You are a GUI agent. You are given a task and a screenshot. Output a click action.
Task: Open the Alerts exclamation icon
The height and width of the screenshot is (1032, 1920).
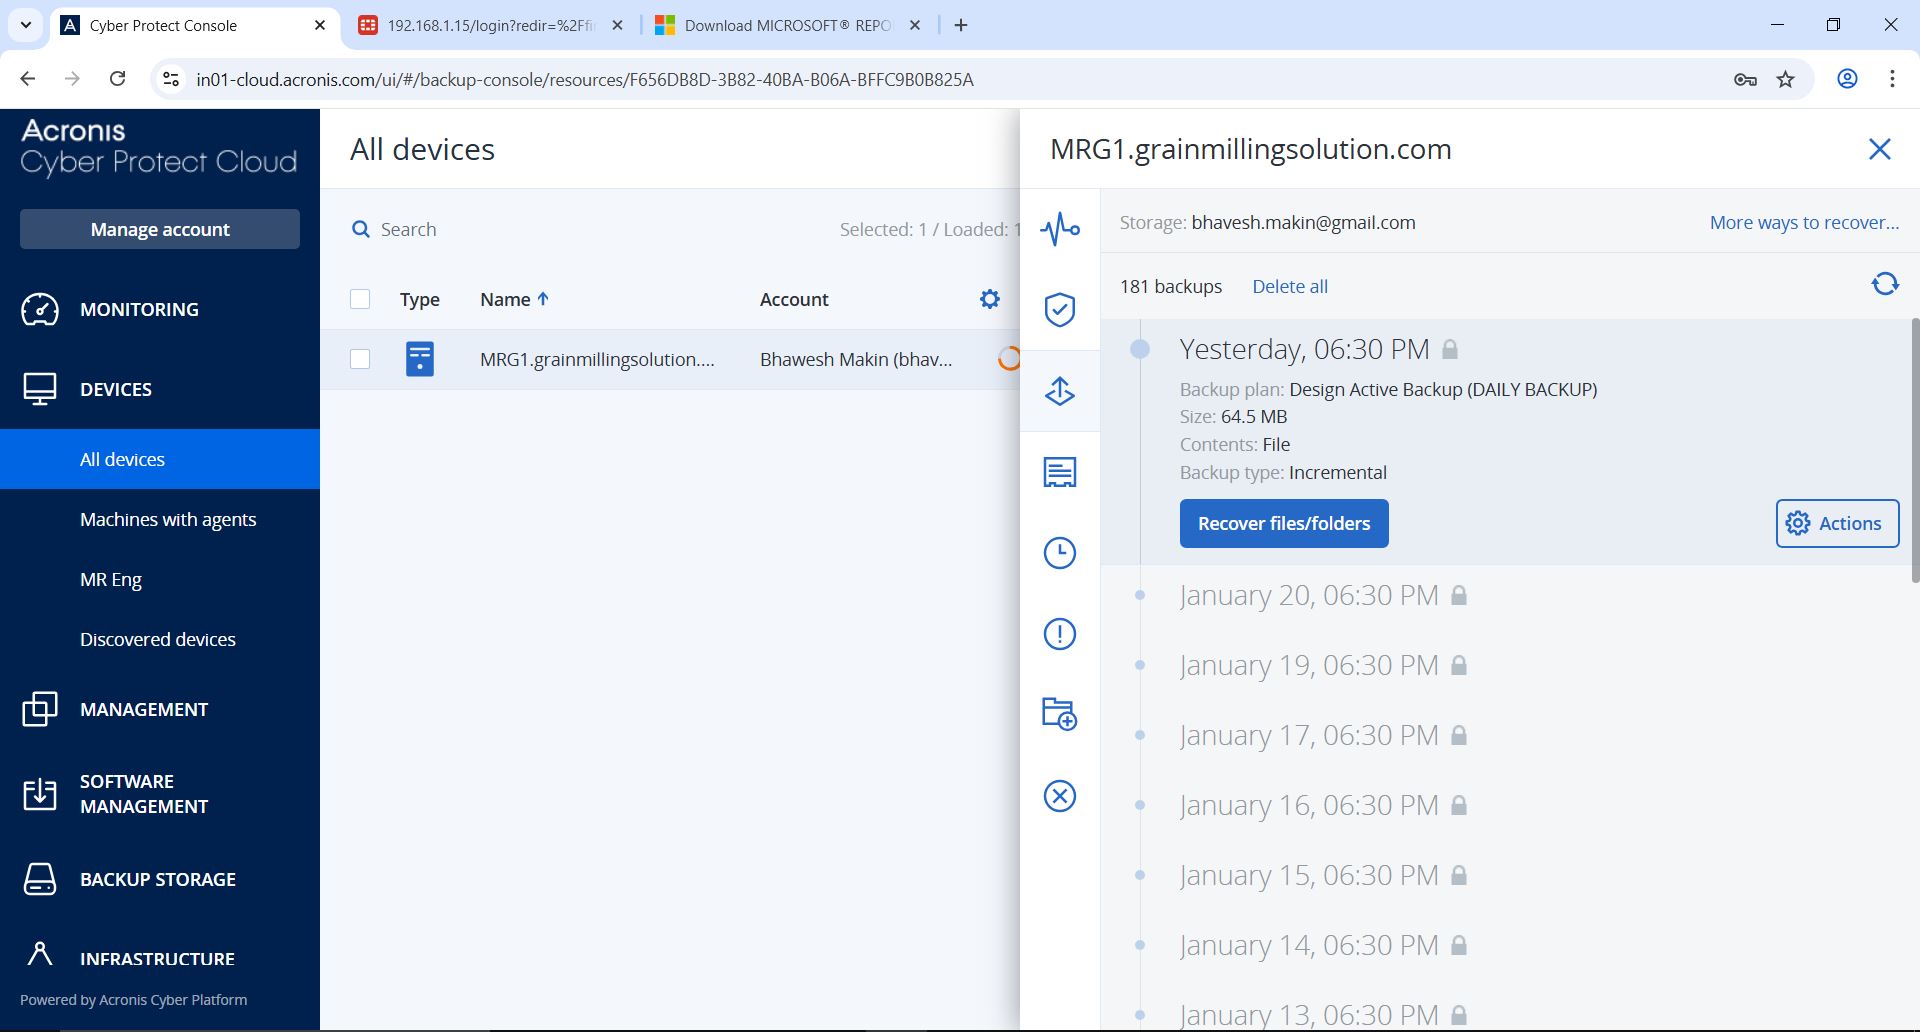(x=1060, y=634)
